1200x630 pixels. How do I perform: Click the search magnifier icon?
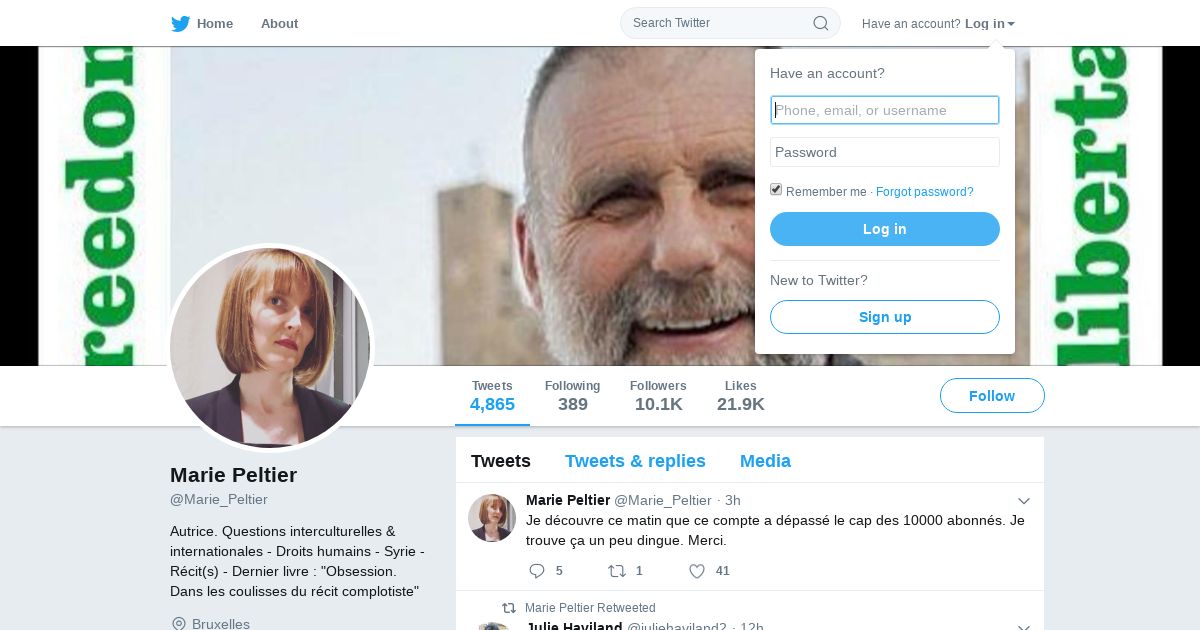(820, 23)
